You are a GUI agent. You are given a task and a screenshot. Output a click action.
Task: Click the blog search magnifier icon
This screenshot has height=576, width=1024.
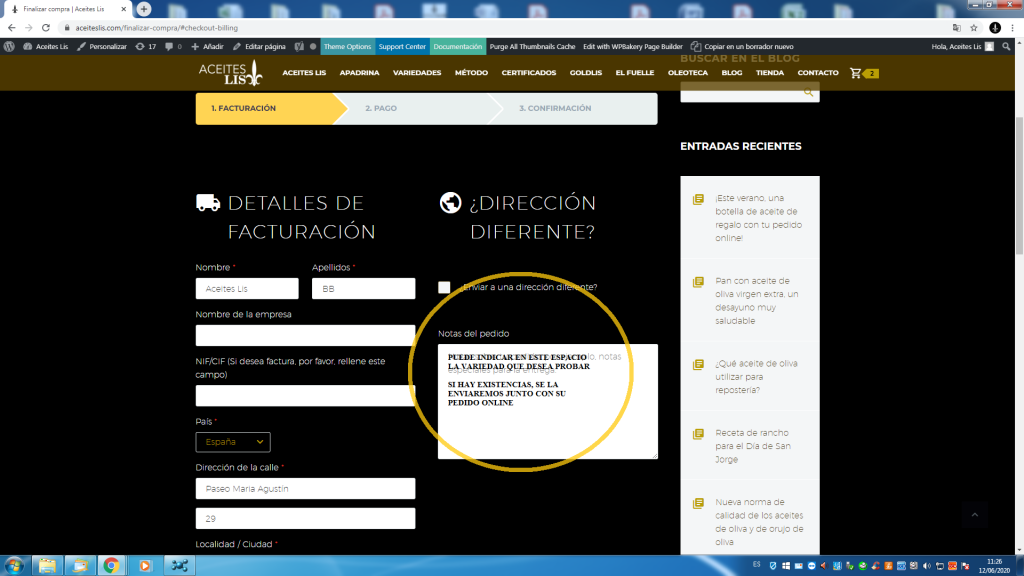pyautogui.click(x=808, y=92)
